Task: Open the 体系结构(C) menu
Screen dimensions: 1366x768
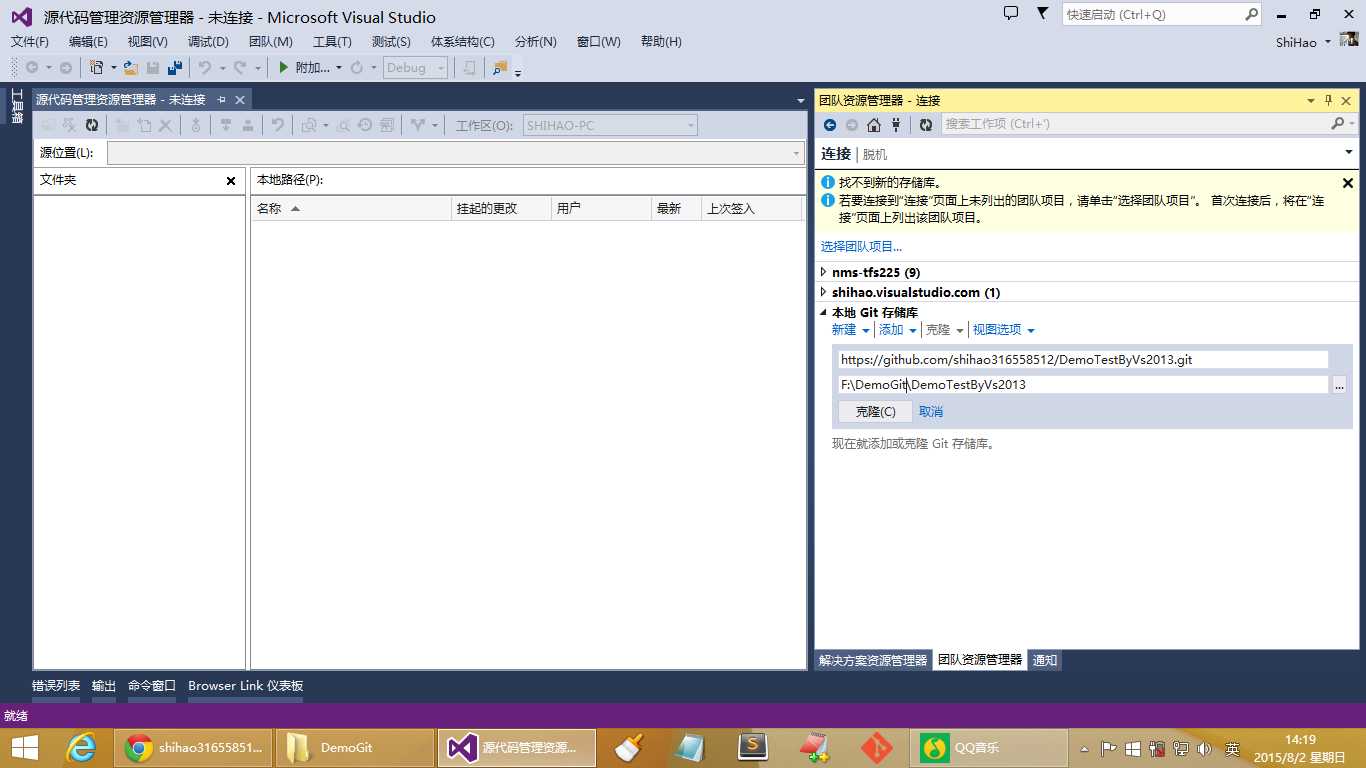Action: [463, 42]
